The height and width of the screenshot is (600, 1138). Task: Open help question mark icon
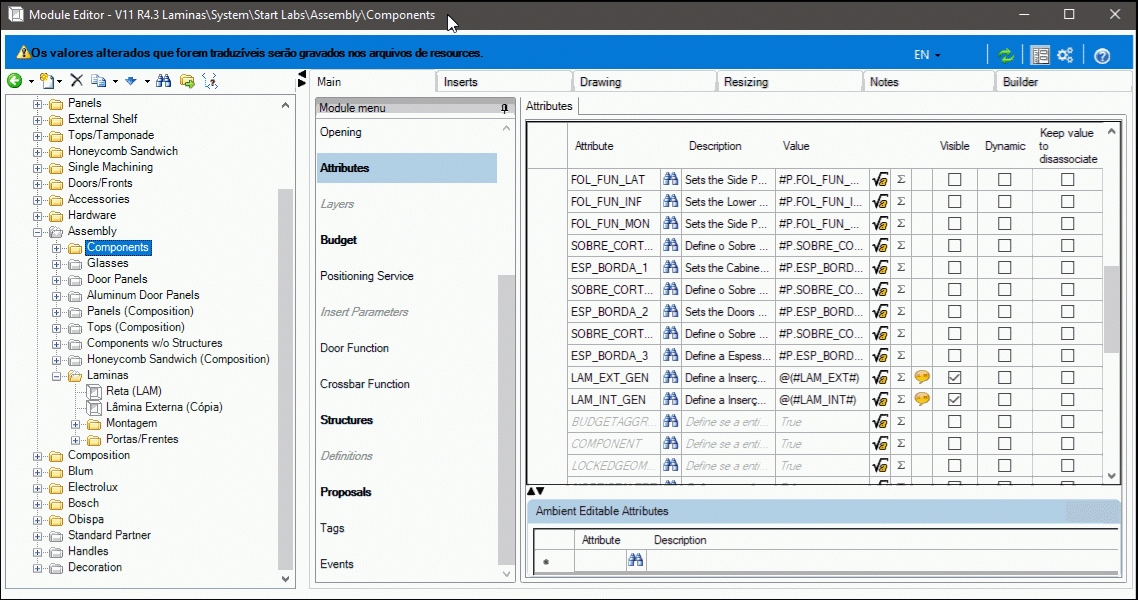click(x=1102, y=56)
